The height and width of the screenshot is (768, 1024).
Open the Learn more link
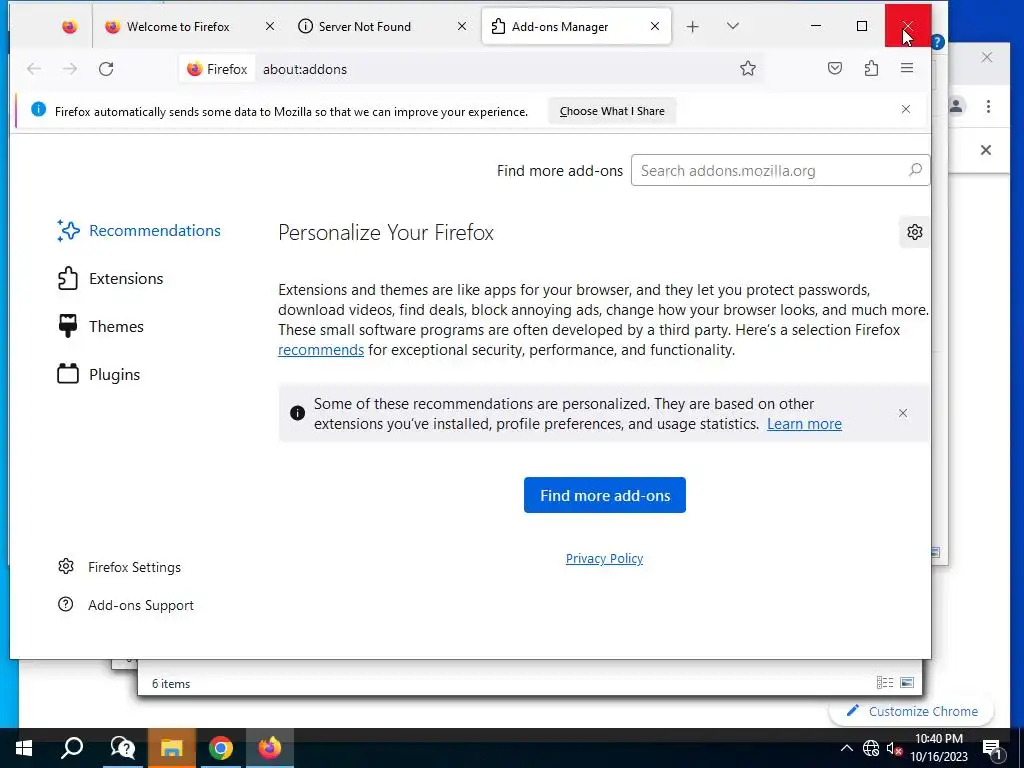pos(804,424)
